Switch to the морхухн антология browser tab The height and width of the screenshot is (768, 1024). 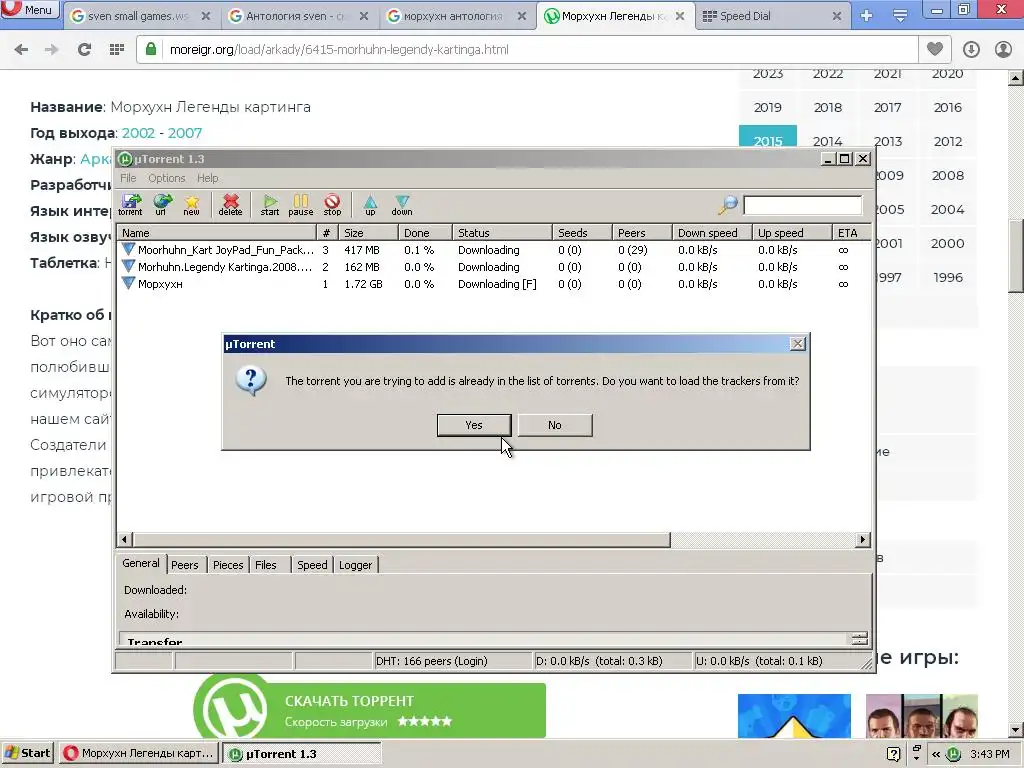point(457,16)
